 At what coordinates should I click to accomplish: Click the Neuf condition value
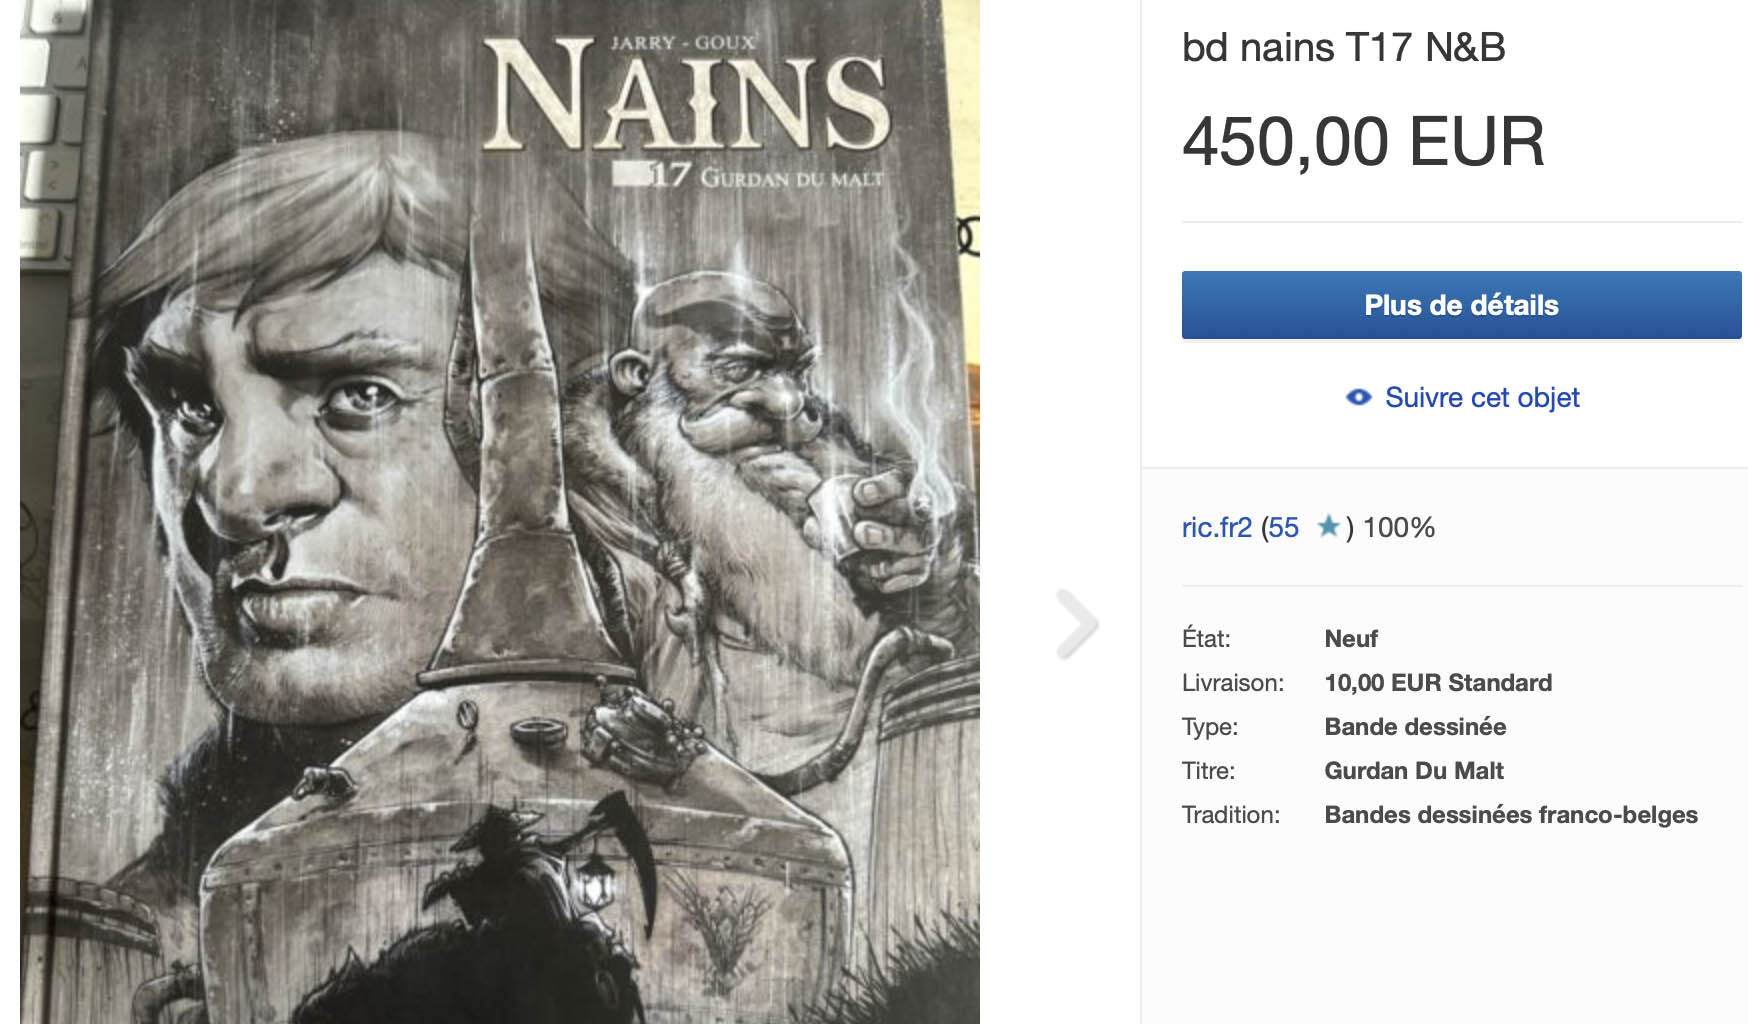pos(1350,639)
